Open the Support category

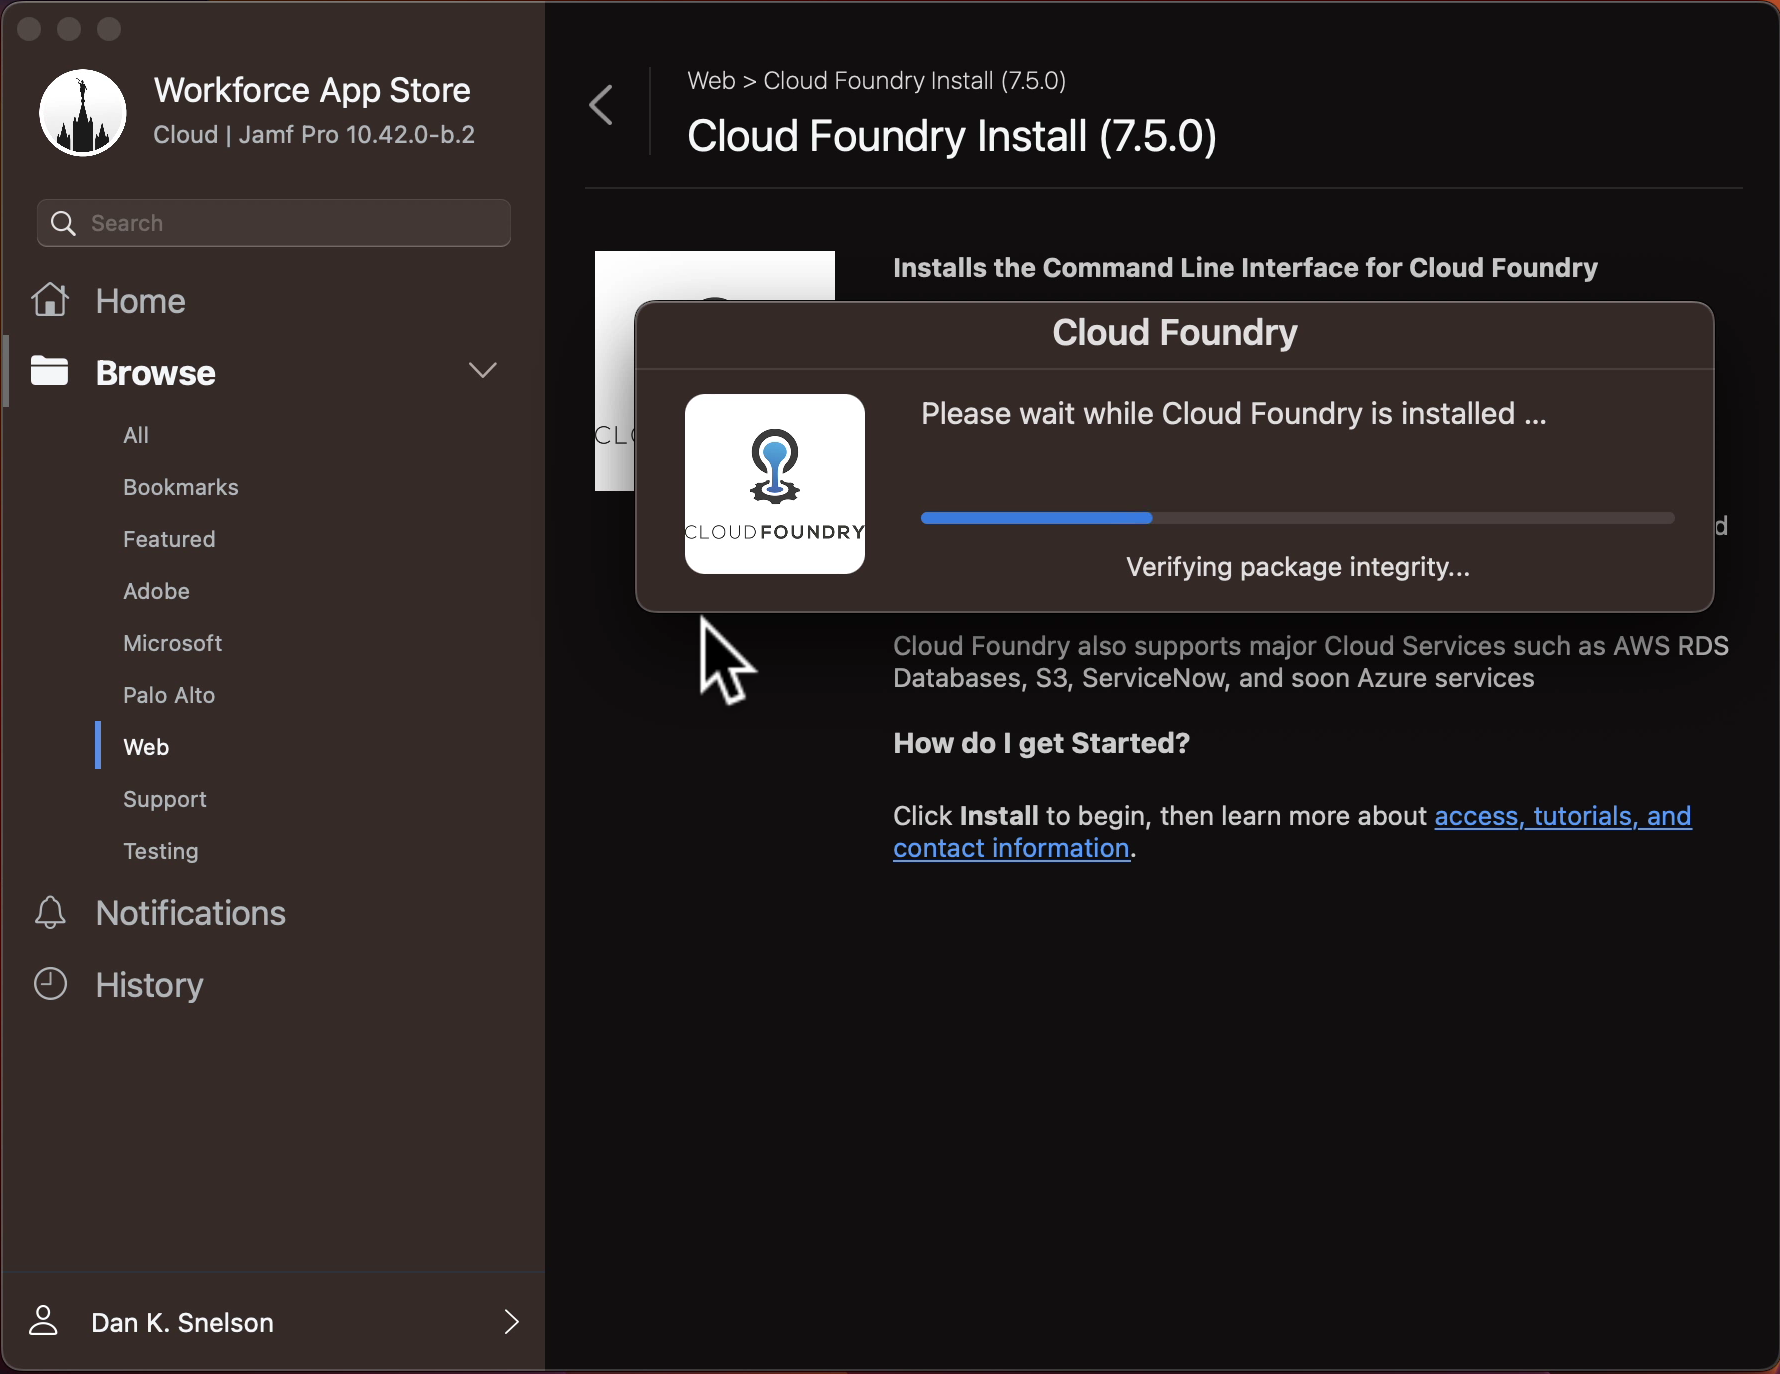tap(165, 799)
